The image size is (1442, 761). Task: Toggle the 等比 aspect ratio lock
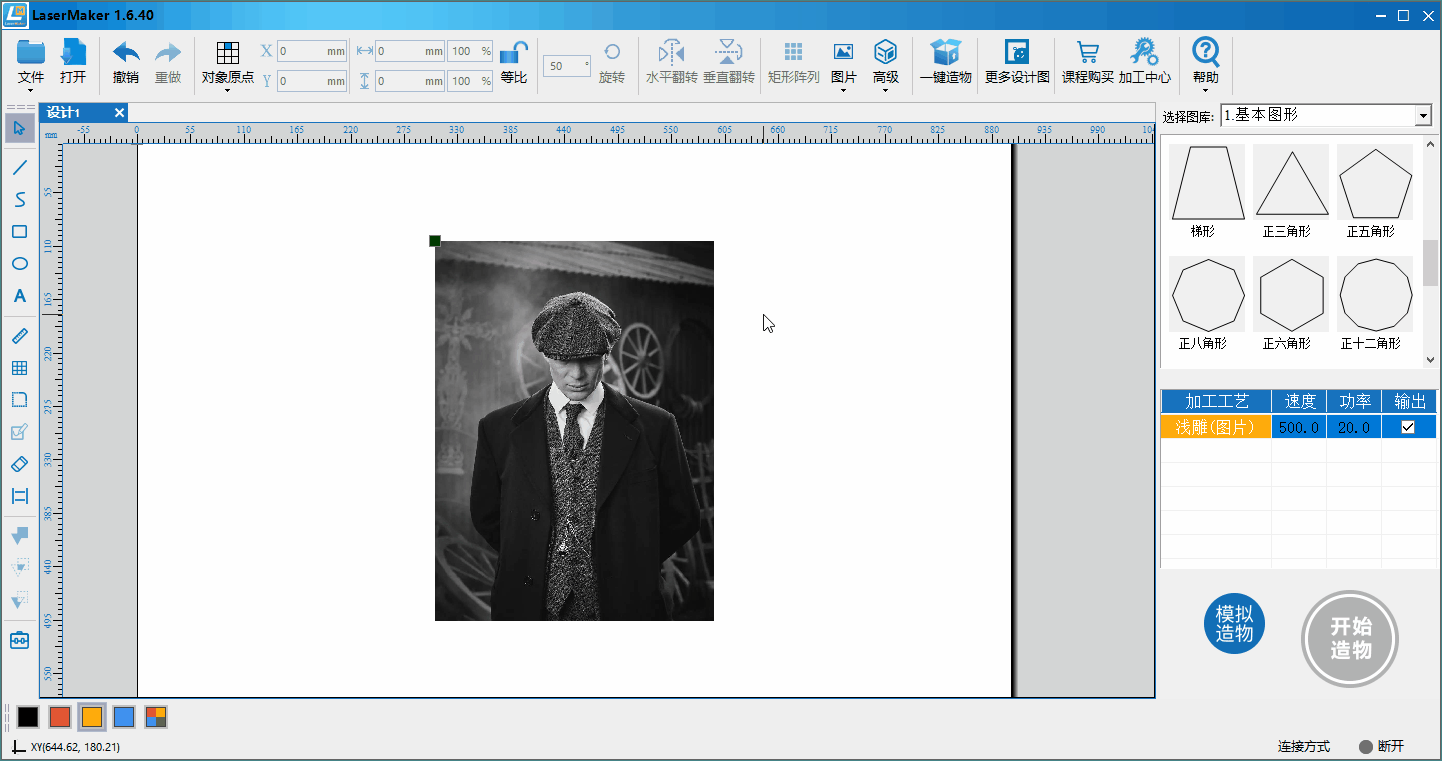pos(514,62)
